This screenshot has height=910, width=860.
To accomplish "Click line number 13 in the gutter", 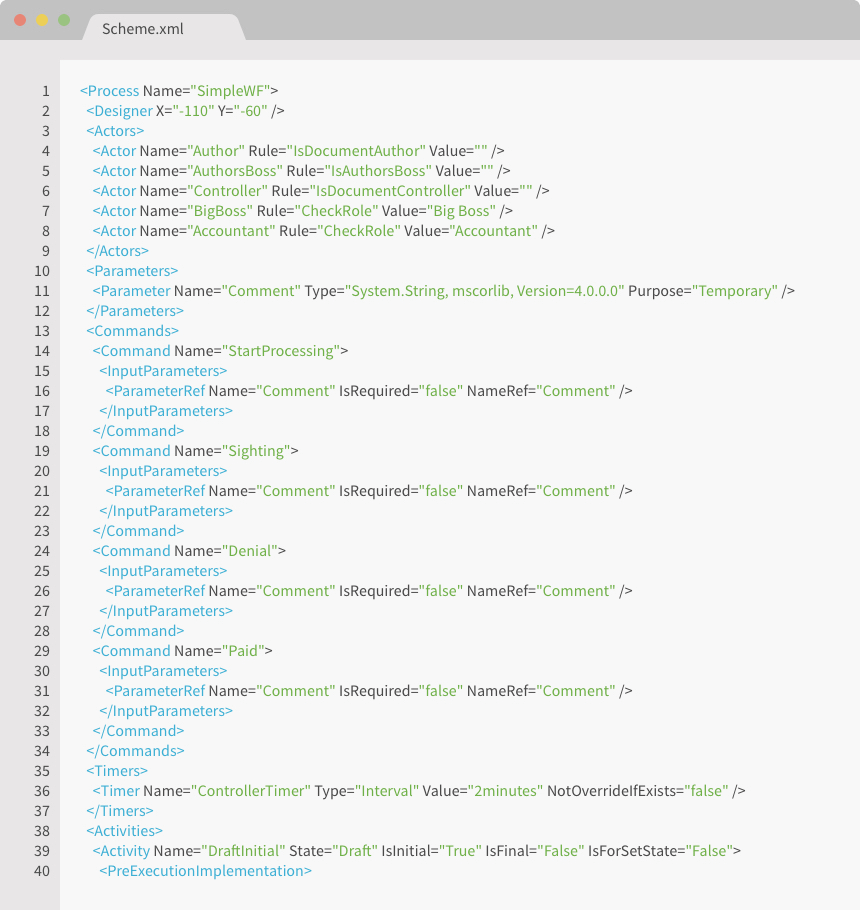I will [x=42, y=331].
